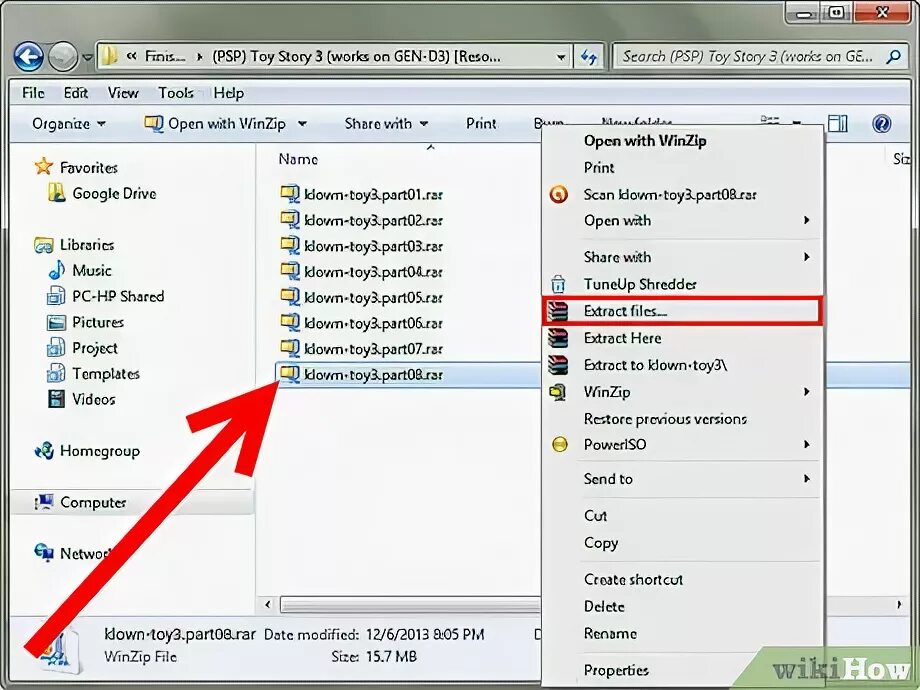The width and height of the screenshot is (920, 690).
Task: Open the Share with toolbar dropdown
Action: [x=386, y=123]
